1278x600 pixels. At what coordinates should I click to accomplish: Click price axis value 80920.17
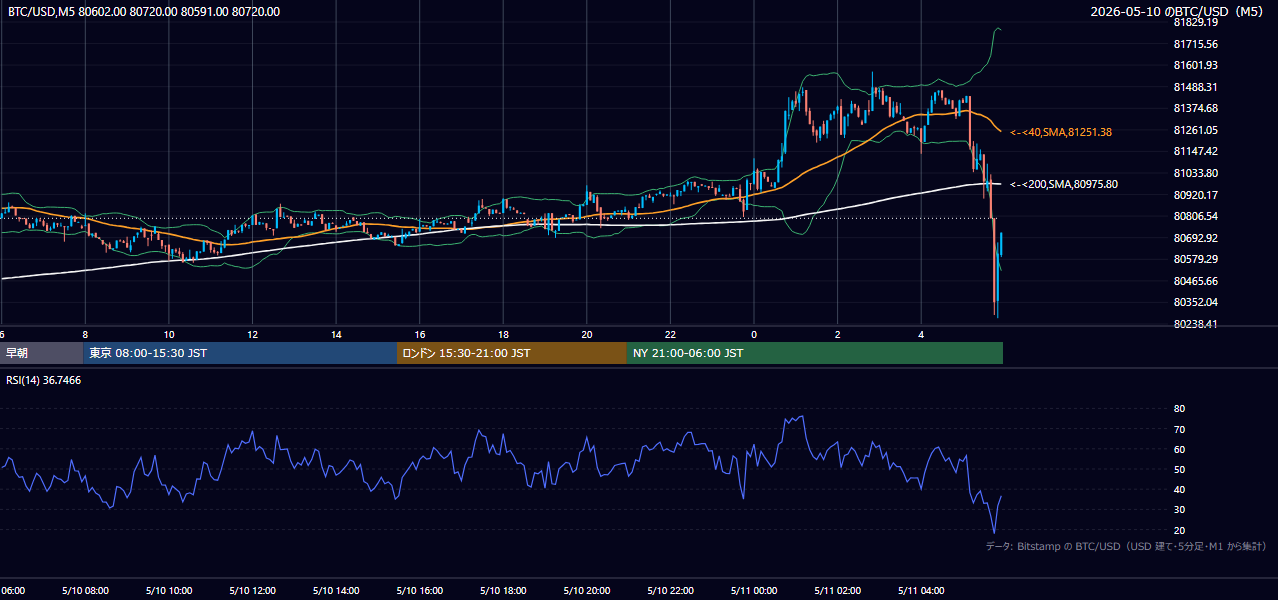1195,195
